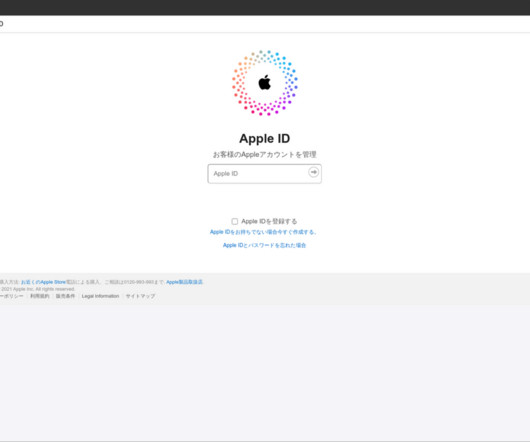The height and width of the screenshot is (442, 530).
Task: Check the 'Apple IDを登録する' checkbox
Action: (x=235, y=221)
